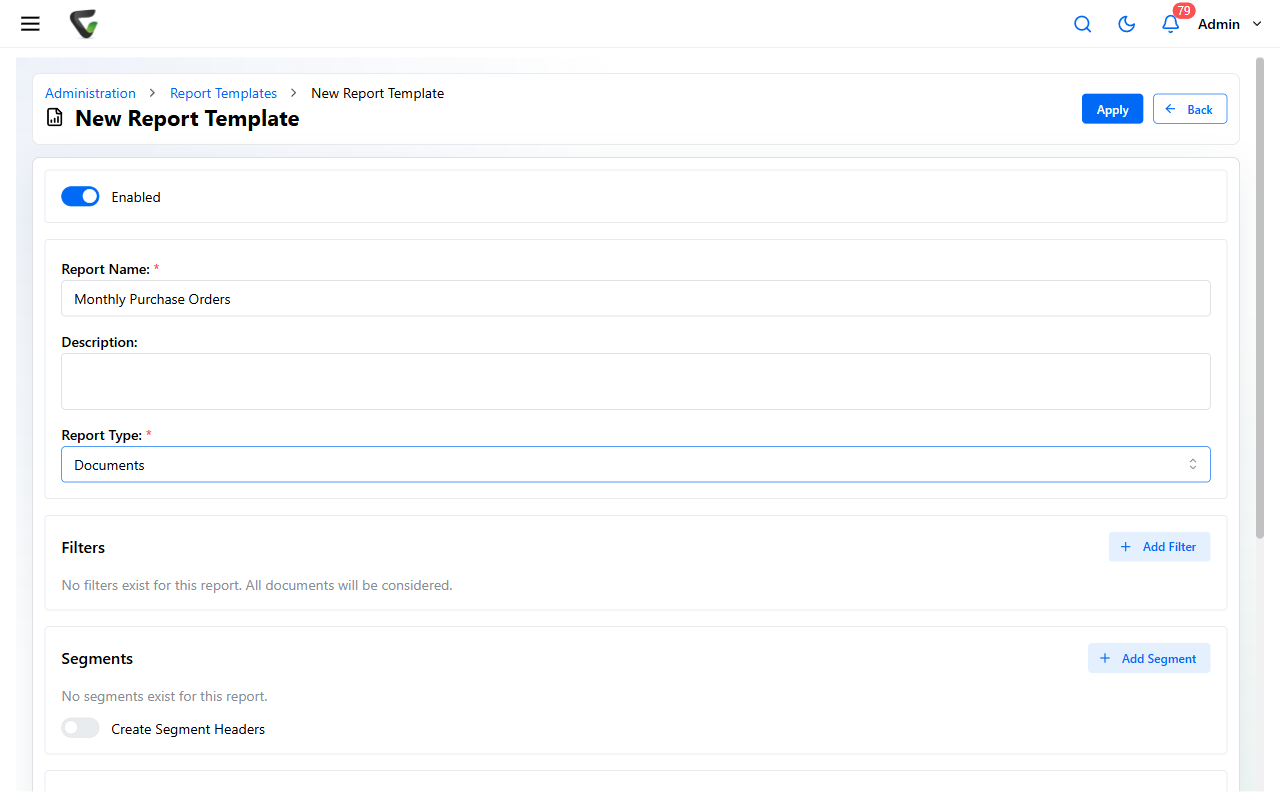
Task: Turn on Create Segment Headers
Action: click(80, 729)
